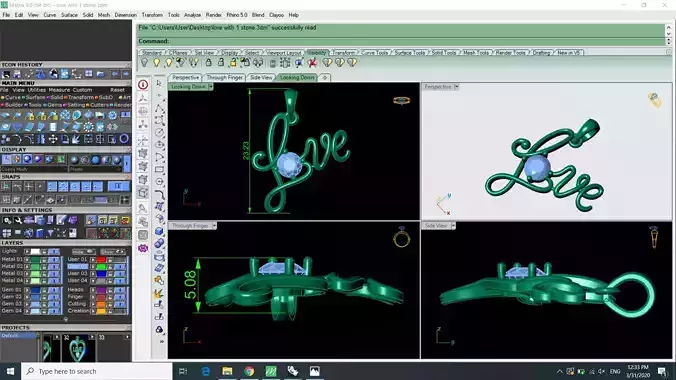Select the pointer arrow tool

click(159, 83)
